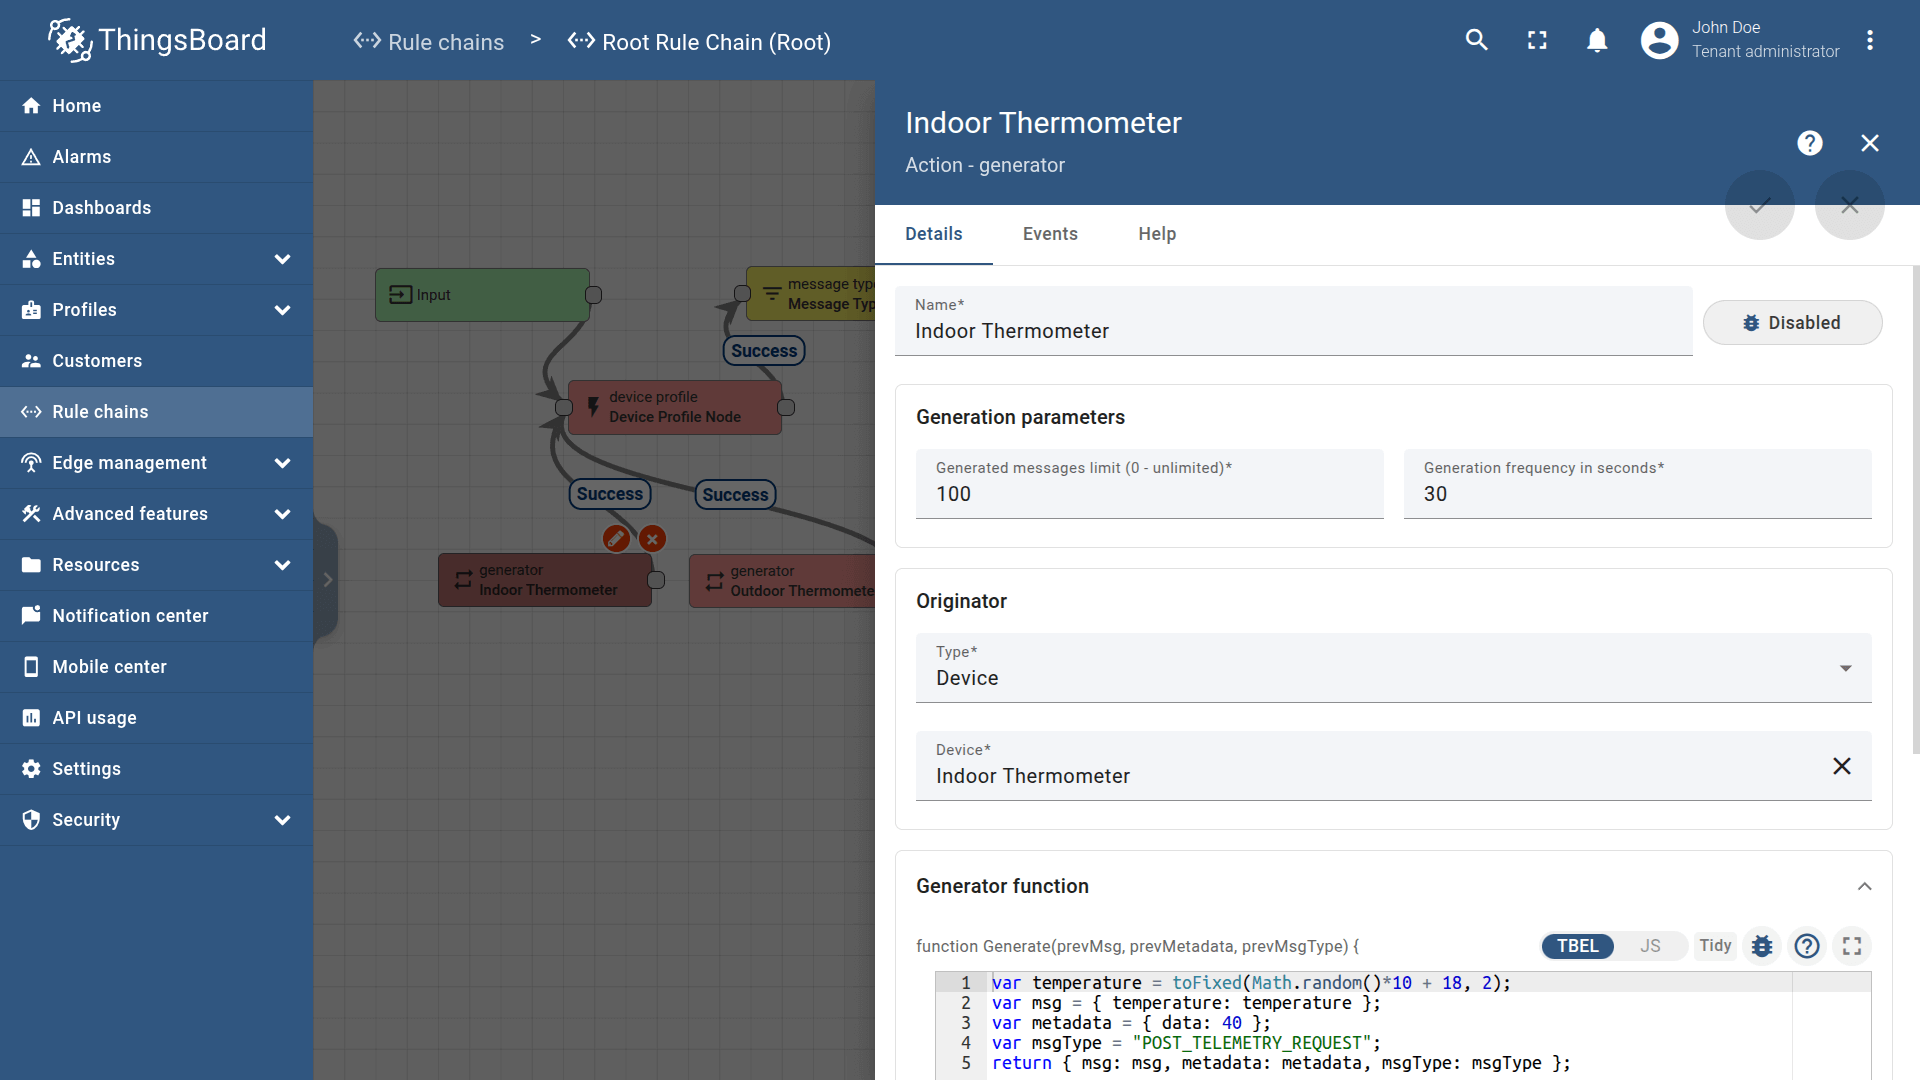
Task: Open the originator Type dropdown
Action: [x=1392, y=668]
